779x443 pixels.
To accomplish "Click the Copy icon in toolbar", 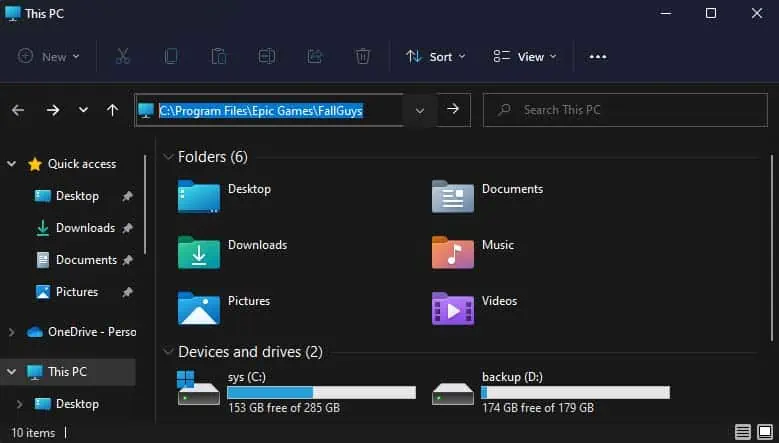I will [171, 56].
